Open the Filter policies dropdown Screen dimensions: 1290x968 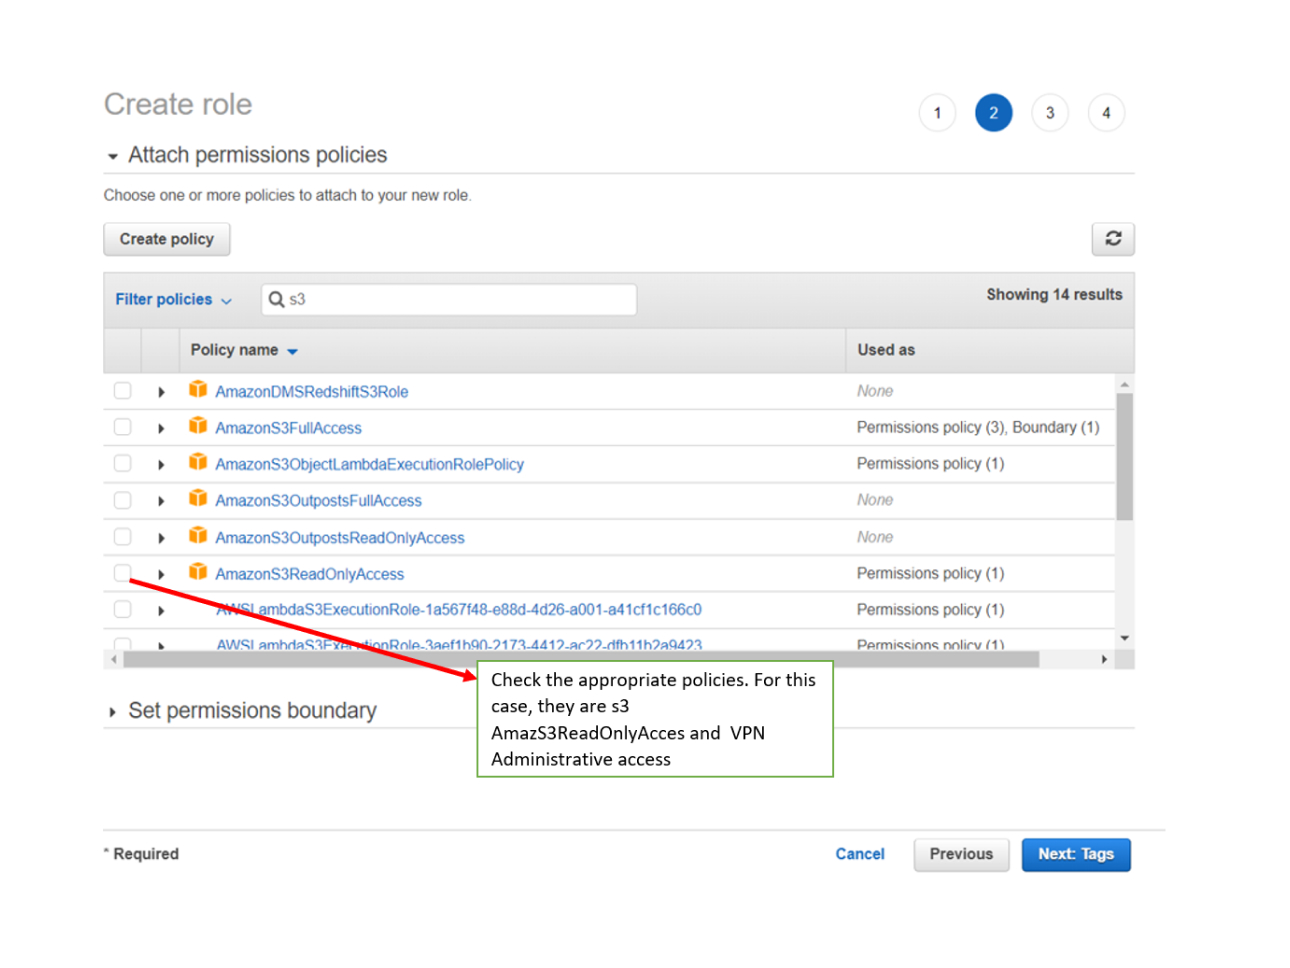tap(173, 299)
